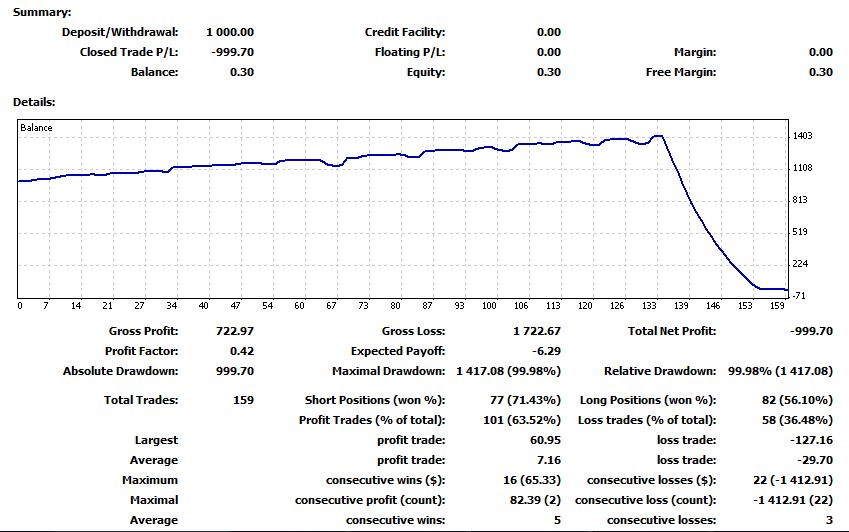Click the Closed Trade P/L value -999.70
Viewport: 849px width, 532px height.
(x=232, y=52)
